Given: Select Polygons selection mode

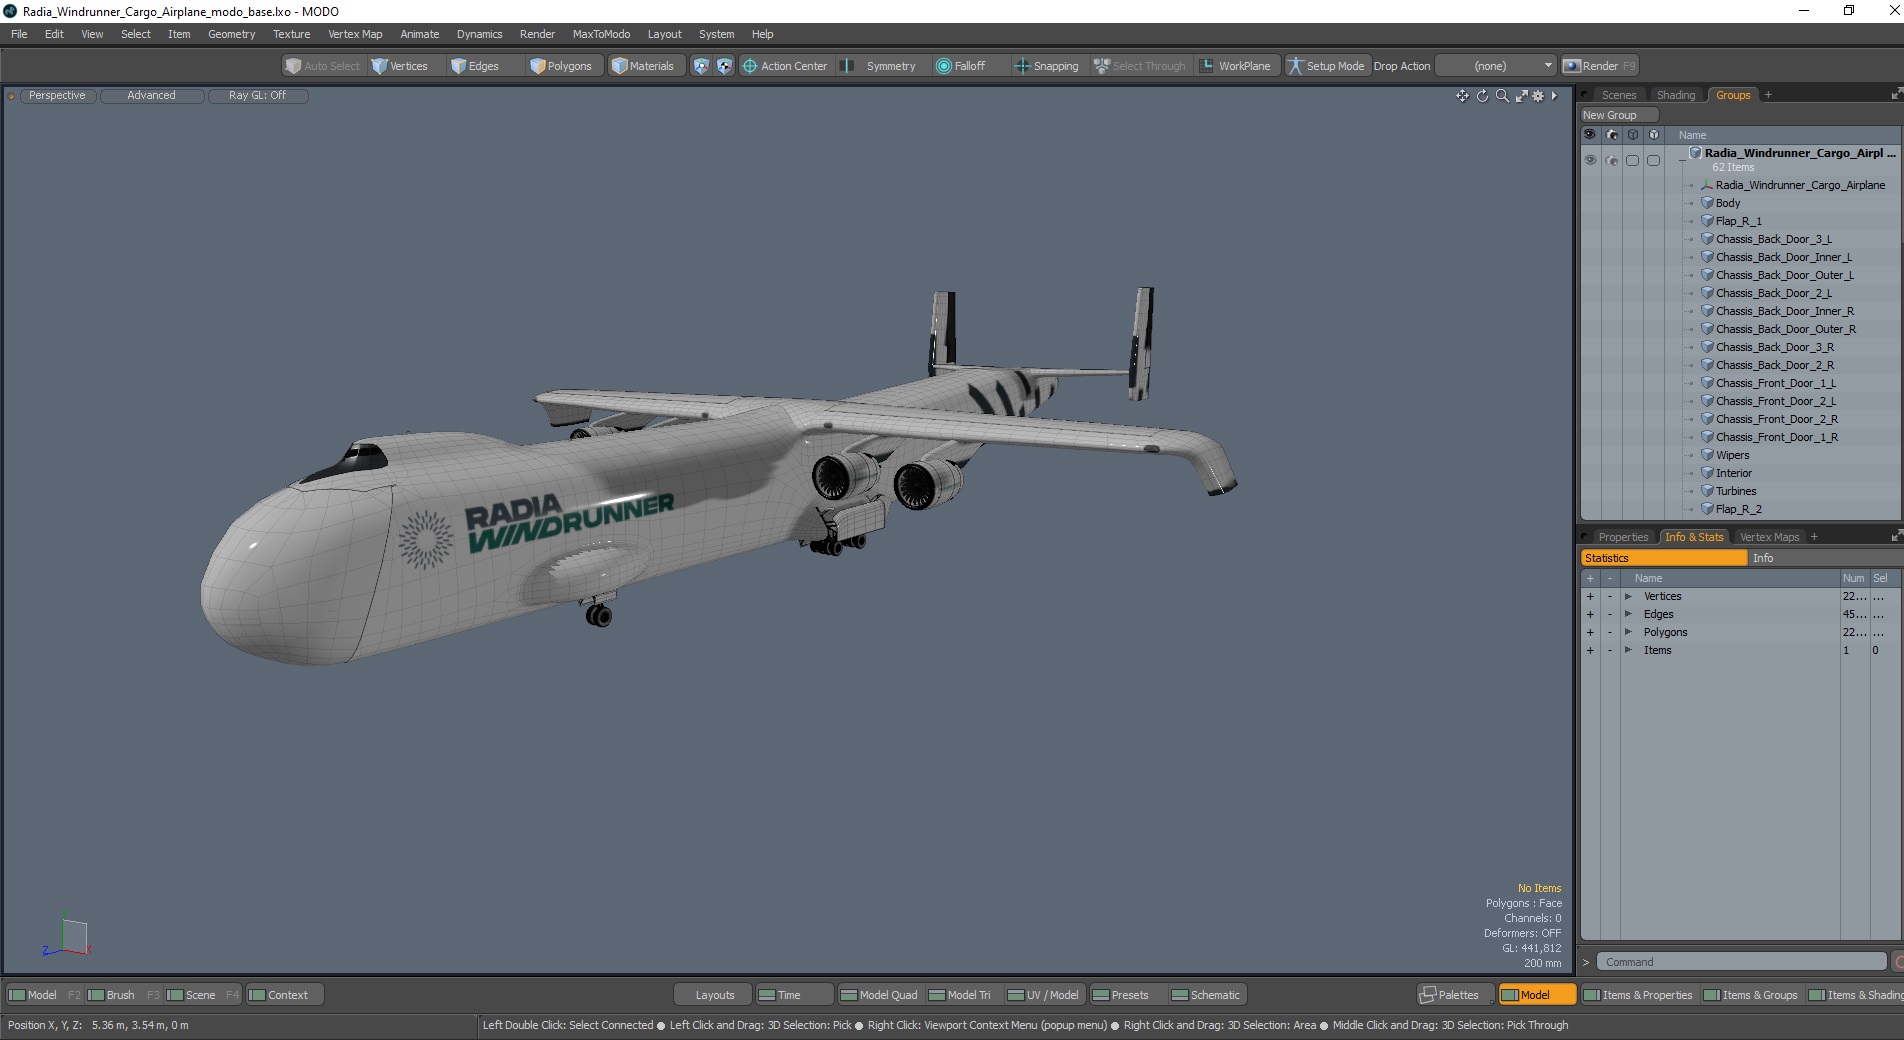Looking at the screenshot, I should click(561, 66).
